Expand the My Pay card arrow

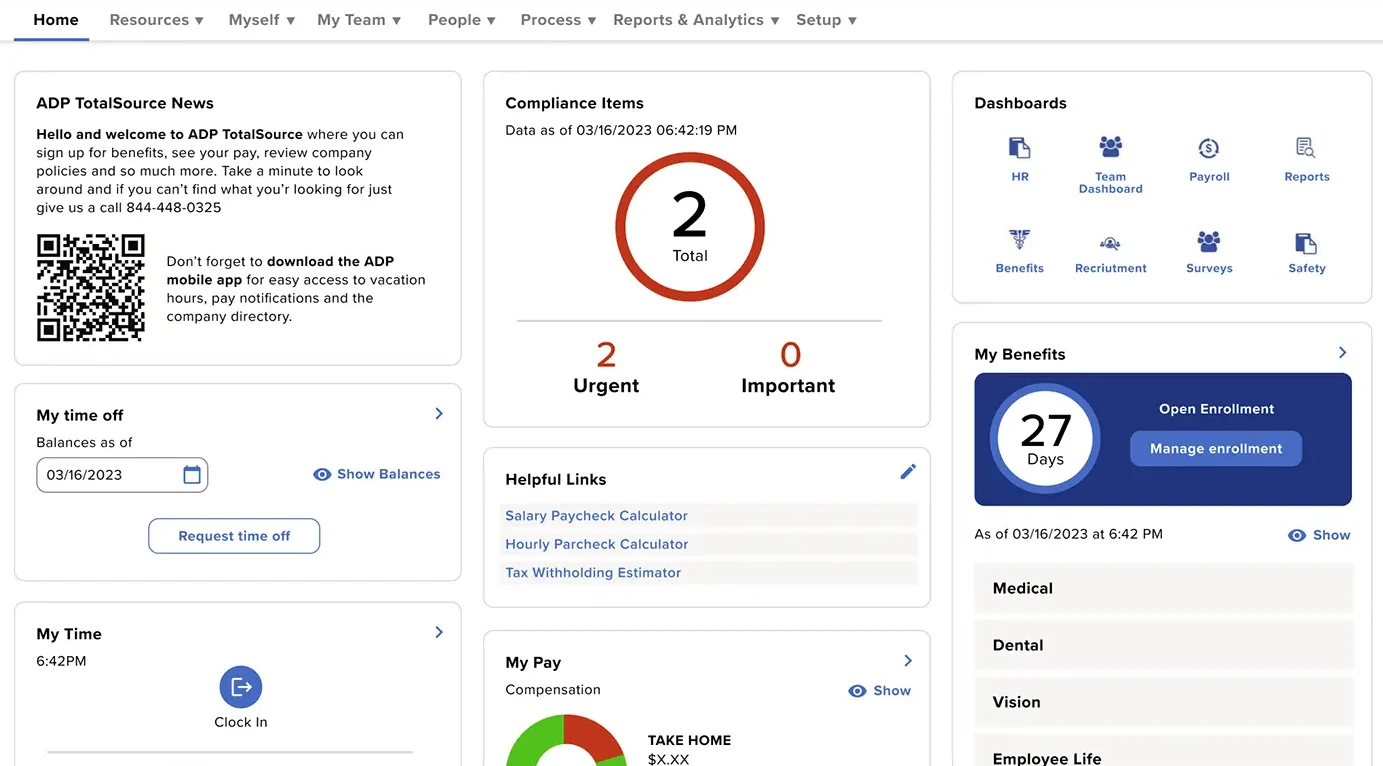(908, 660)
